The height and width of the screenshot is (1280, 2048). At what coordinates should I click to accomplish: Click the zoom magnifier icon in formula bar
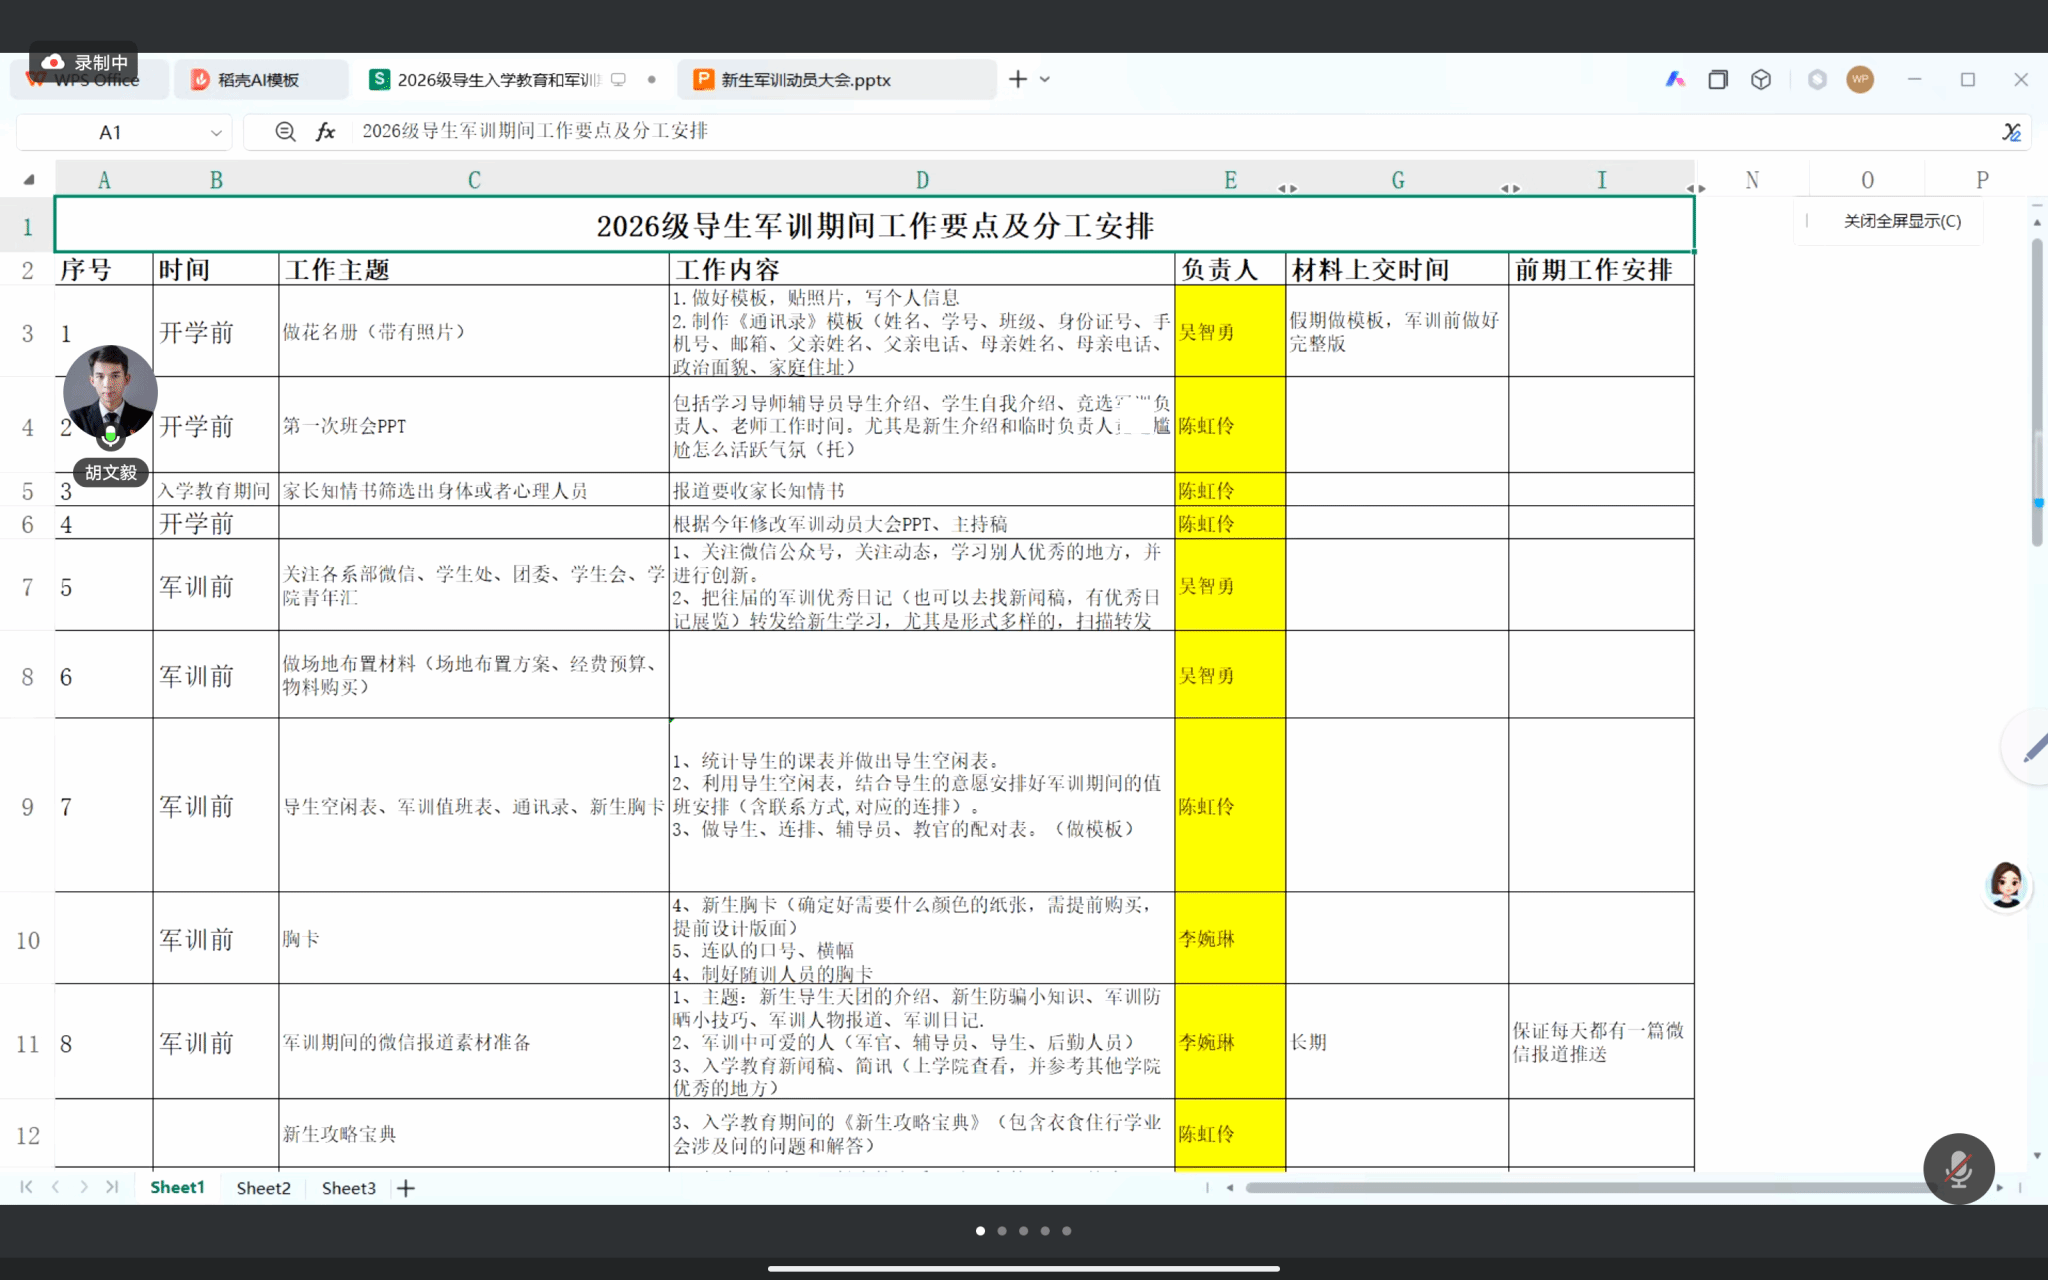point(285,131)
